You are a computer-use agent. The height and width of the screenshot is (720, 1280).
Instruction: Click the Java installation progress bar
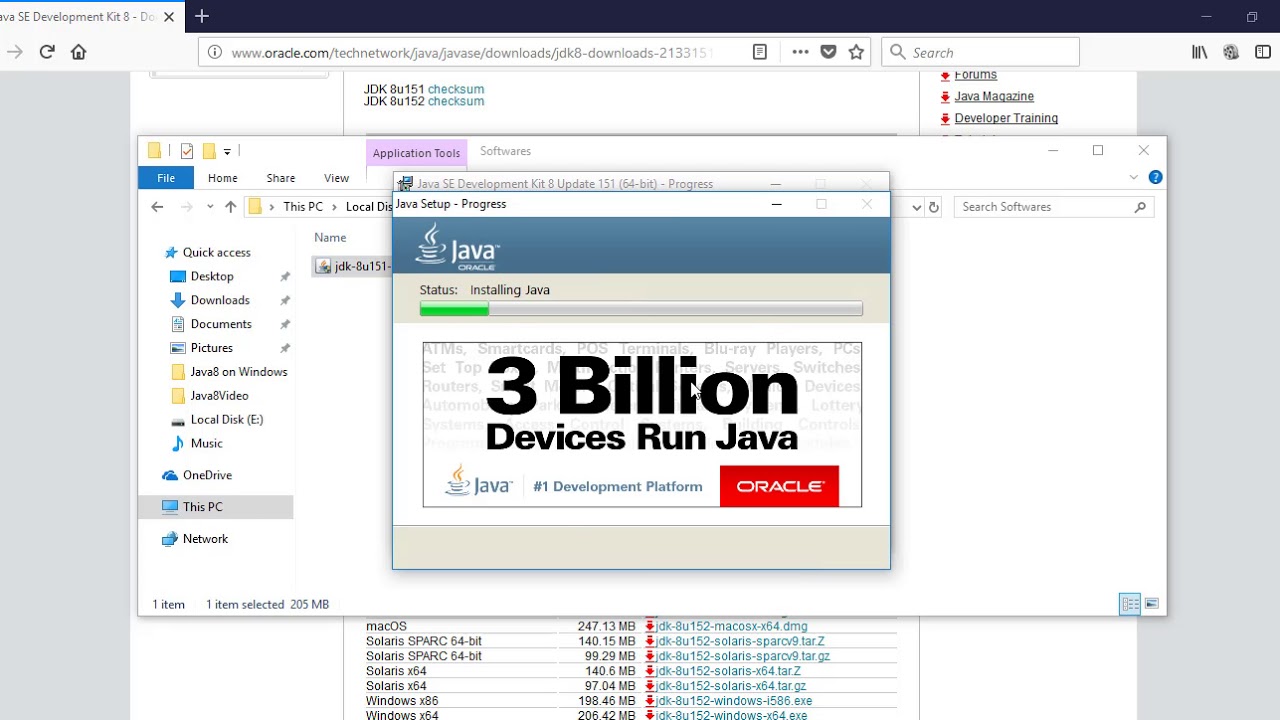(641, 310)
